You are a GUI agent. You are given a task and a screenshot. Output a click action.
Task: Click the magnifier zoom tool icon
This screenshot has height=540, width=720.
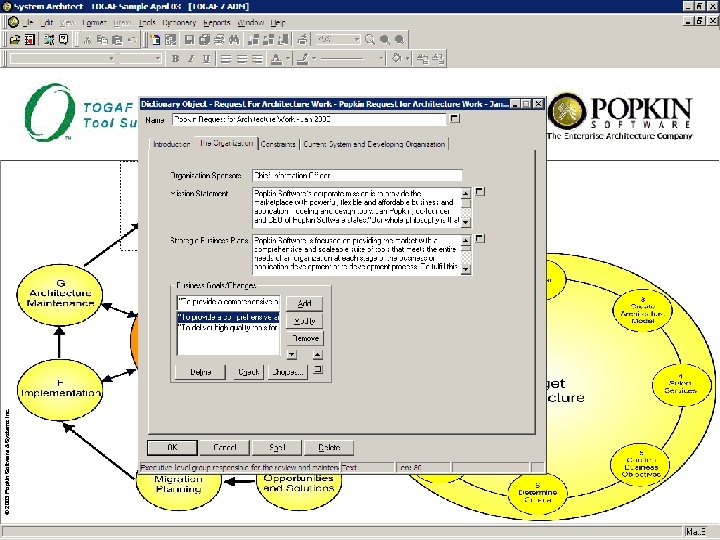pyautogui.click(x=370, y=40)
